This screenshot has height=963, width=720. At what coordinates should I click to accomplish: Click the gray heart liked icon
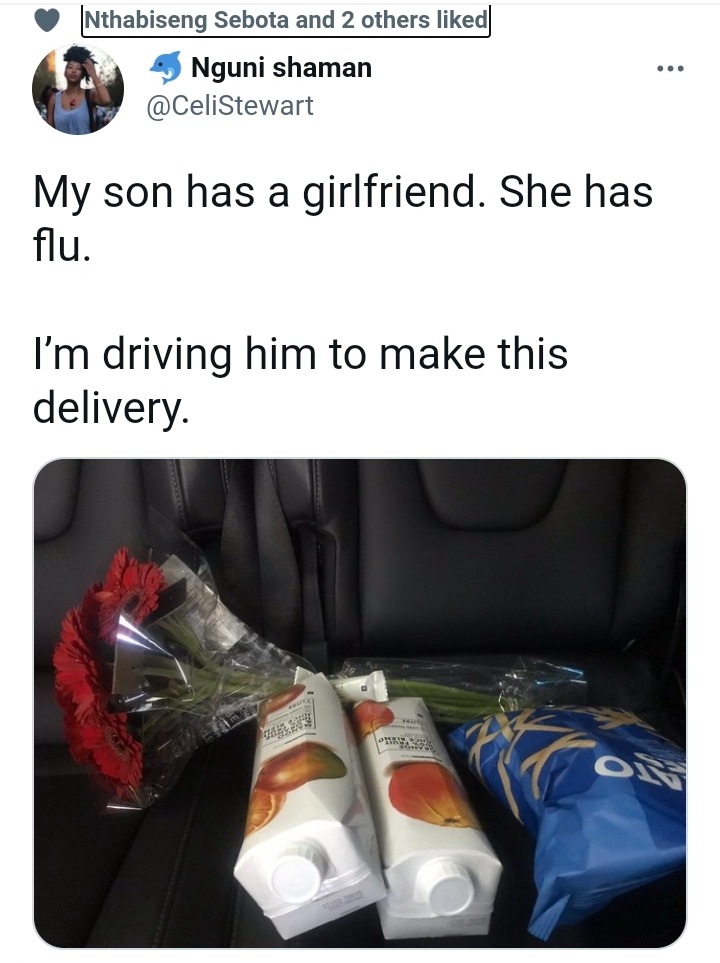pyautogui.click(x=46, y=21)
